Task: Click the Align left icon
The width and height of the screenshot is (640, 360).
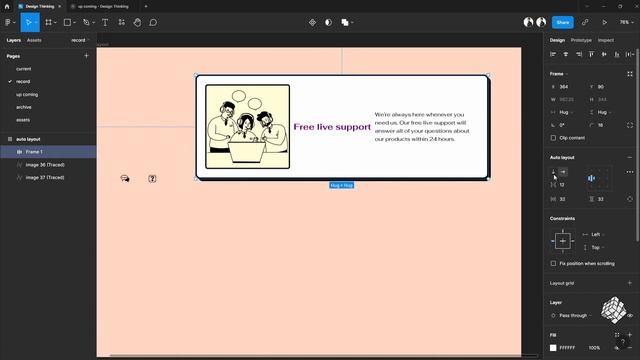Action: [x=553, y=54]
